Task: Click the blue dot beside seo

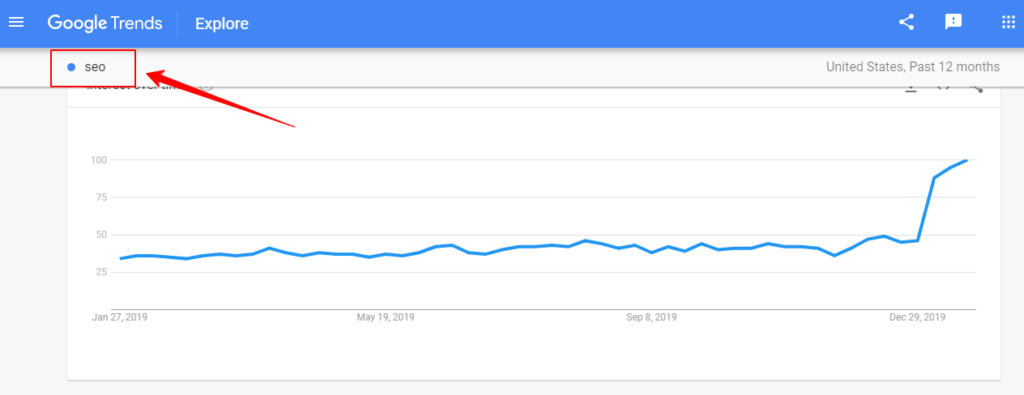Action: (71, 67)
